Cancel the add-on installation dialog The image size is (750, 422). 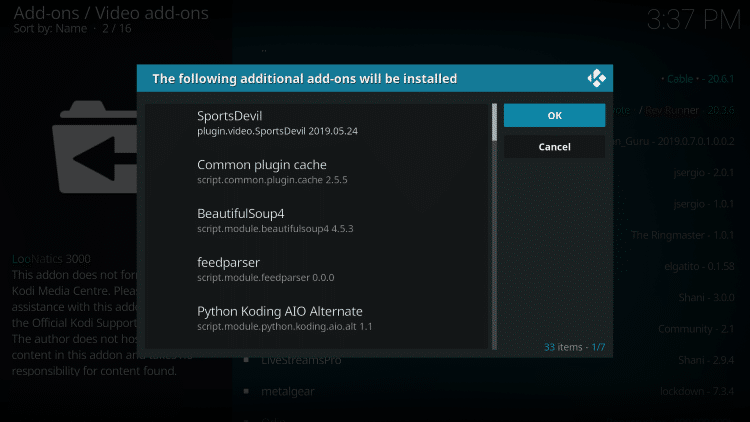554,147
